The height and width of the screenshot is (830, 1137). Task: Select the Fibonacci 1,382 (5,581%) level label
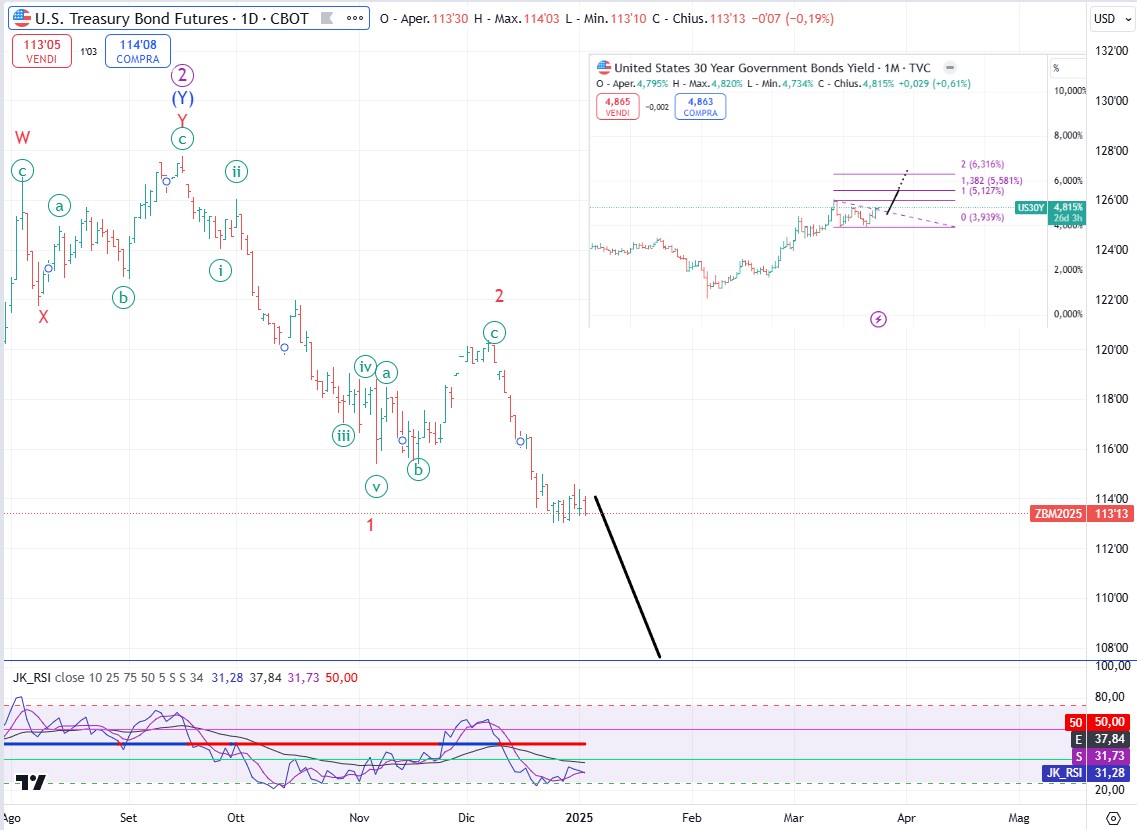click(991, 180)
